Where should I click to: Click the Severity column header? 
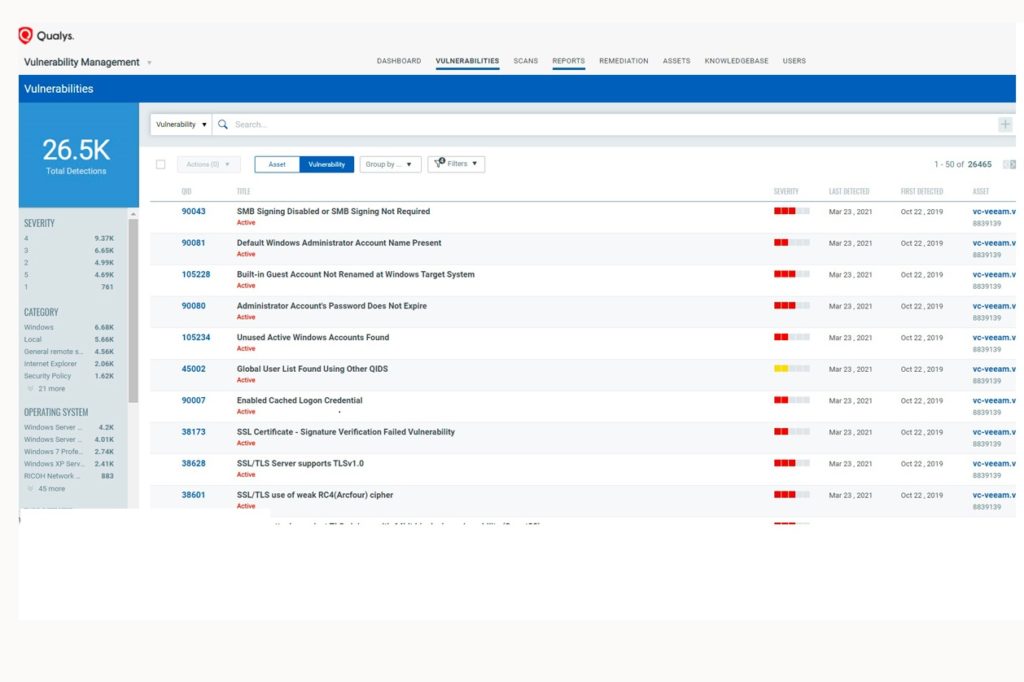click(786, 191)
